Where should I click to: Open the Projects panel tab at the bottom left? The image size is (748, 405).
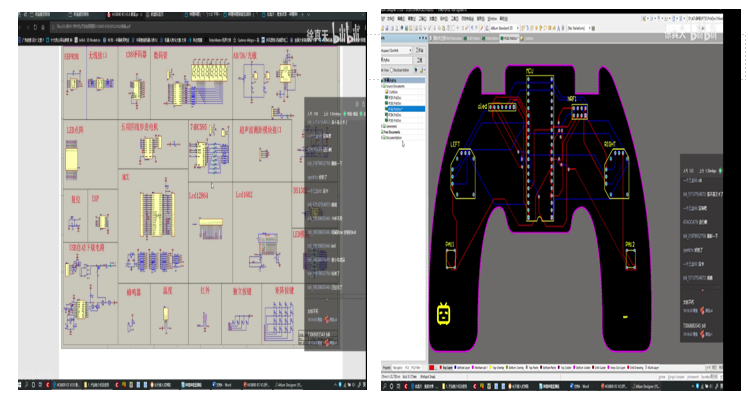tap(386, 368)
